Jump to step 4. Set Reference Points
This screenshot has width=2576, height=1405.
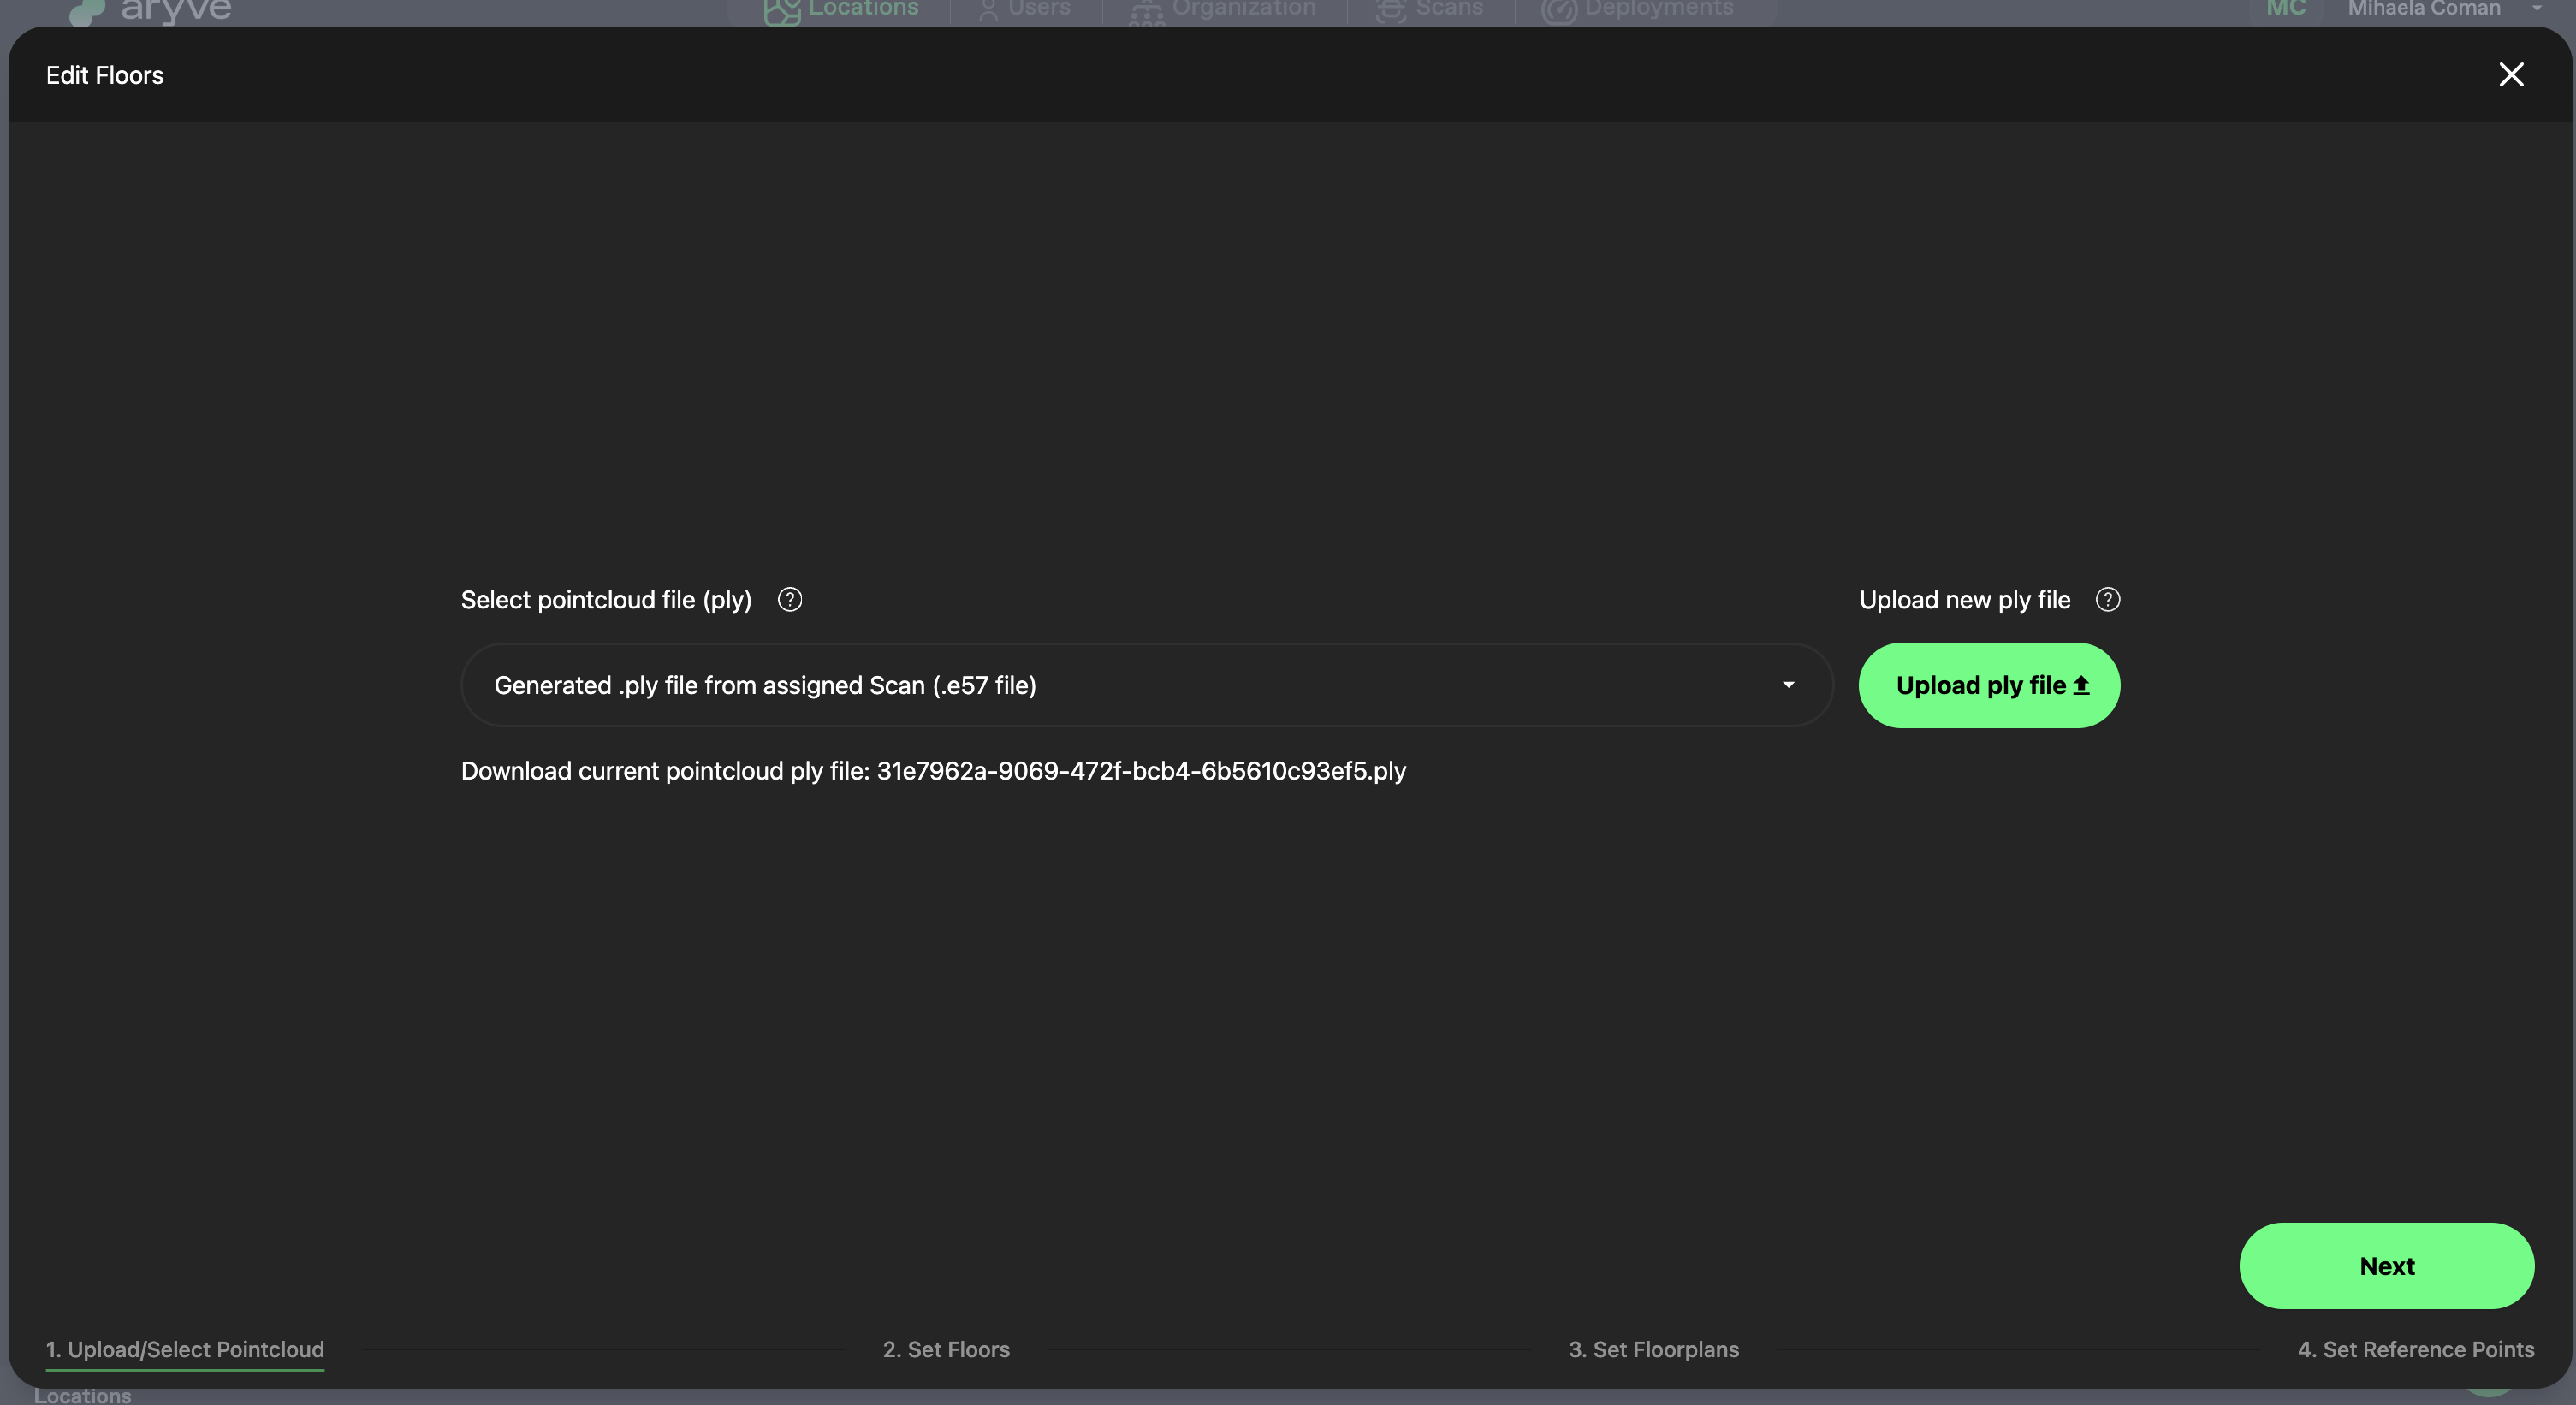[x=2415, y=1349]
